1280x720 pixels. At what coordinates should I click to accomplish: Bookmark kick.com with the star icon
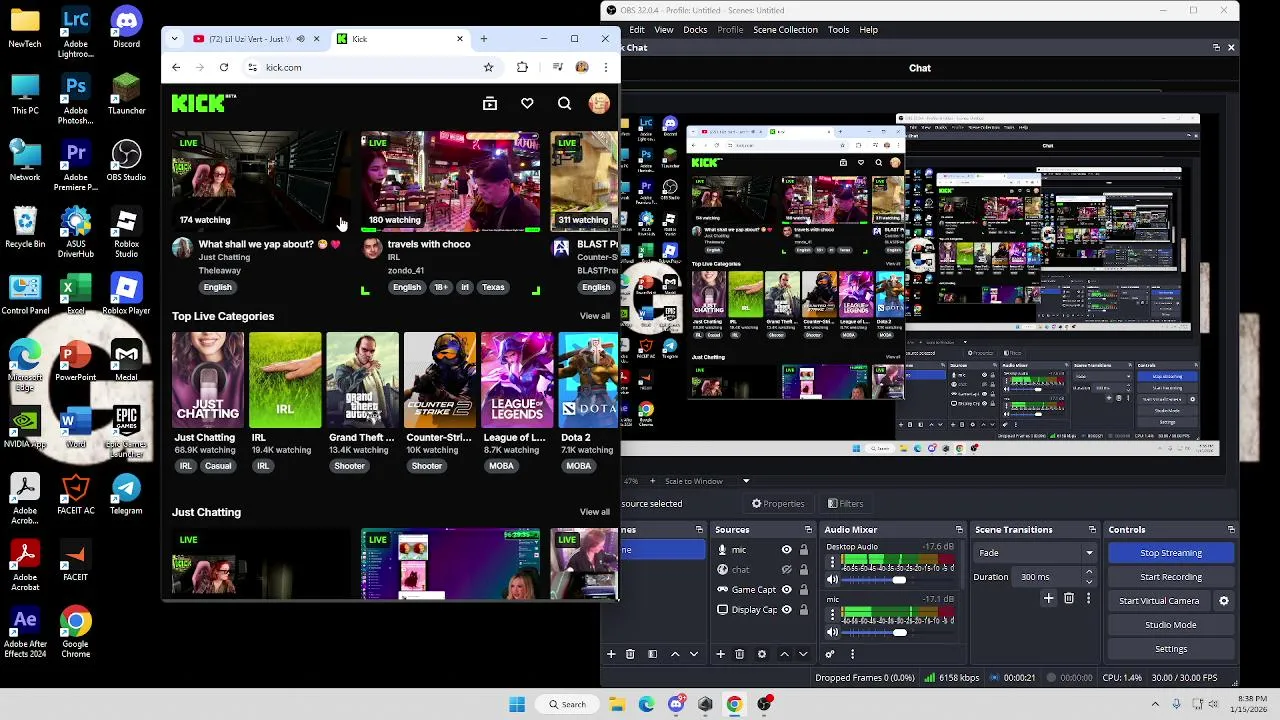click(488, 67)
